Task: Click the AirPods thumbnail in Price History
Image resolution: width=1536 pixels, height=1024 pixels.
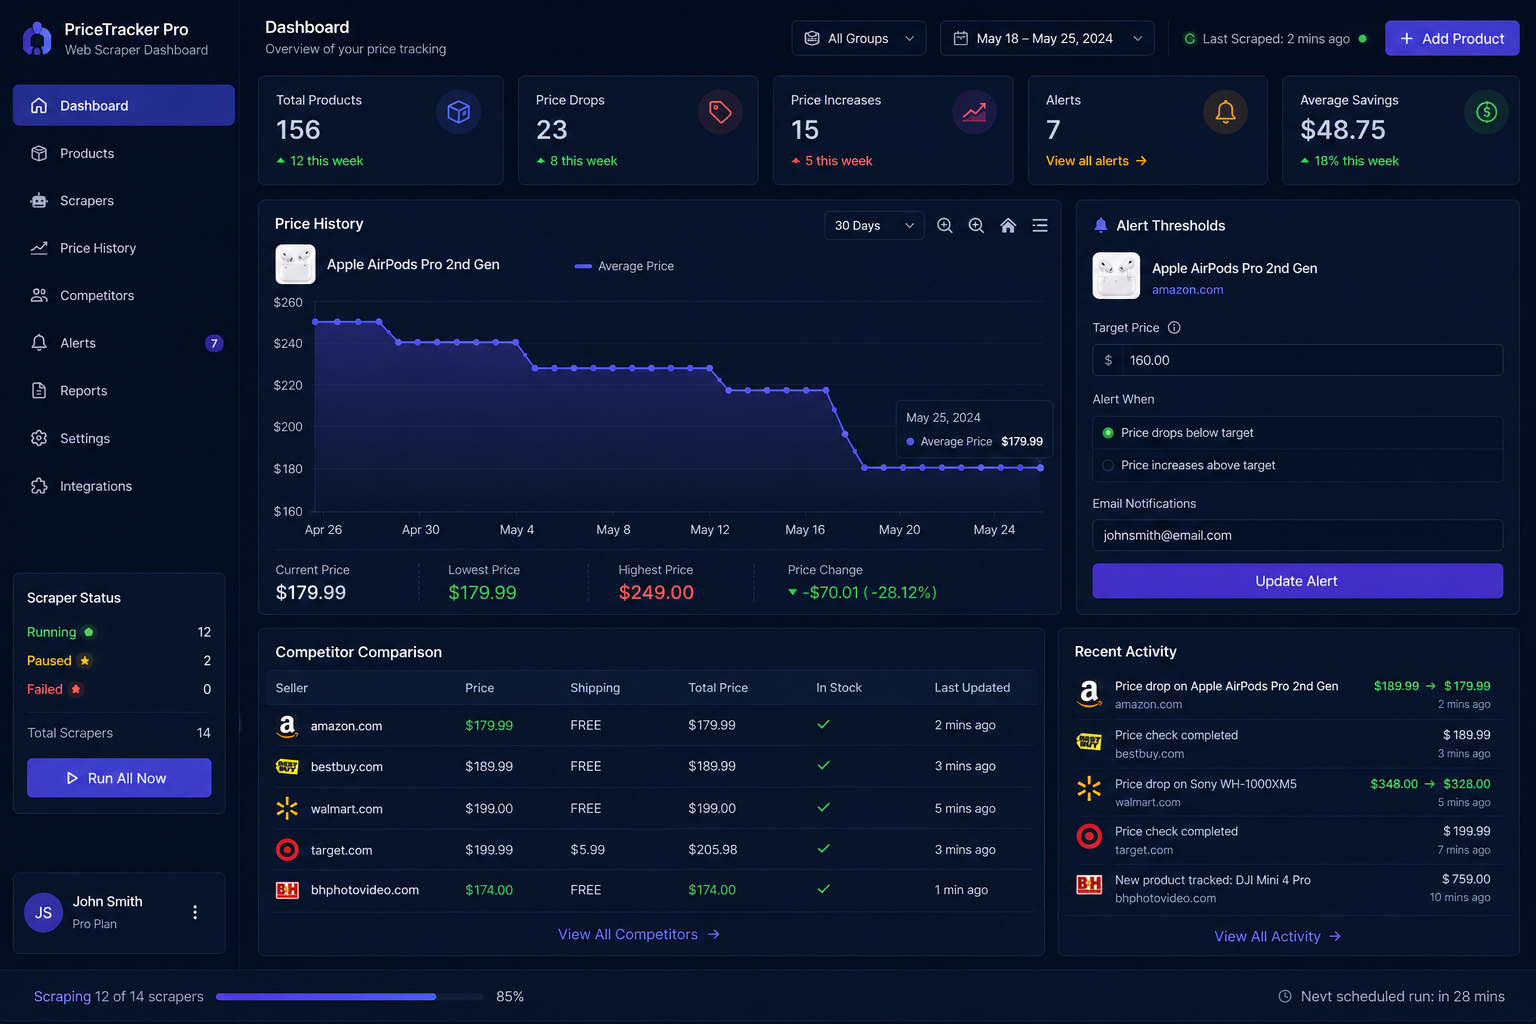Action: point(295,265)
